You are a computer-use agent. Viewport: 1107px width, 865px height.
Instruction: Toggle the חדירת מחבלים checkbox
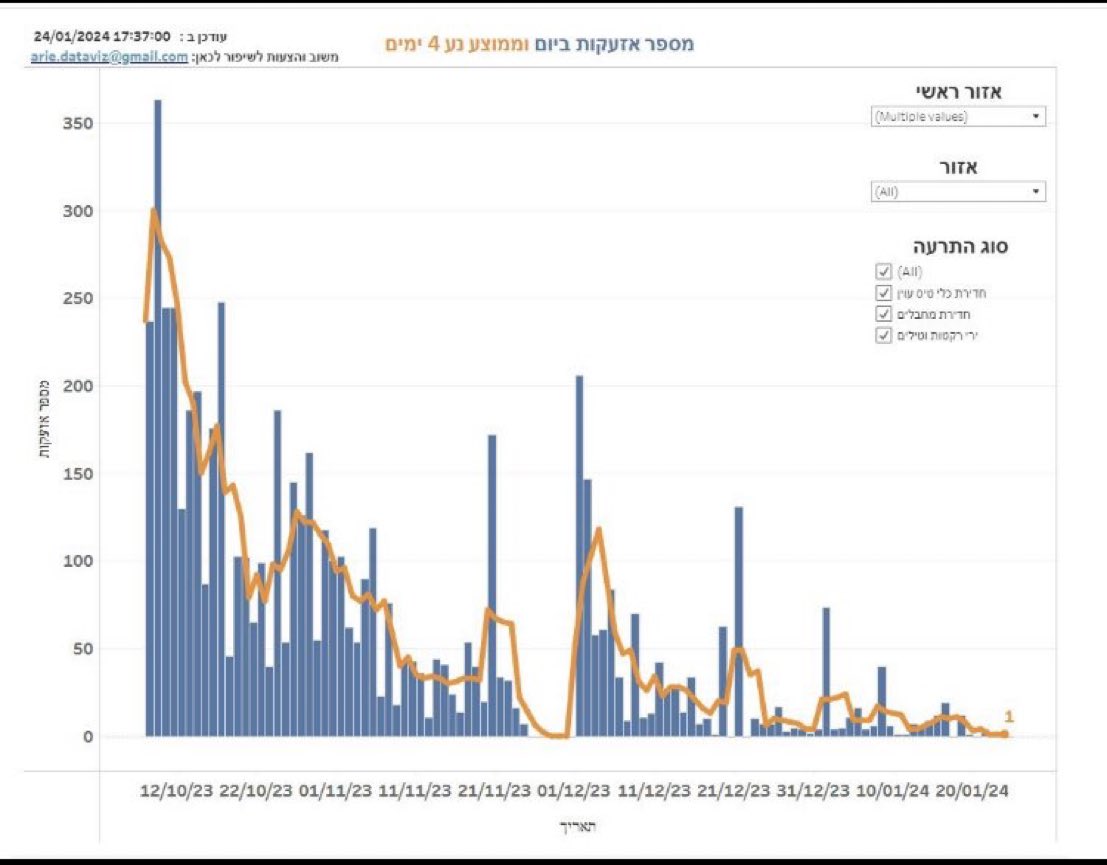(883, 314)
